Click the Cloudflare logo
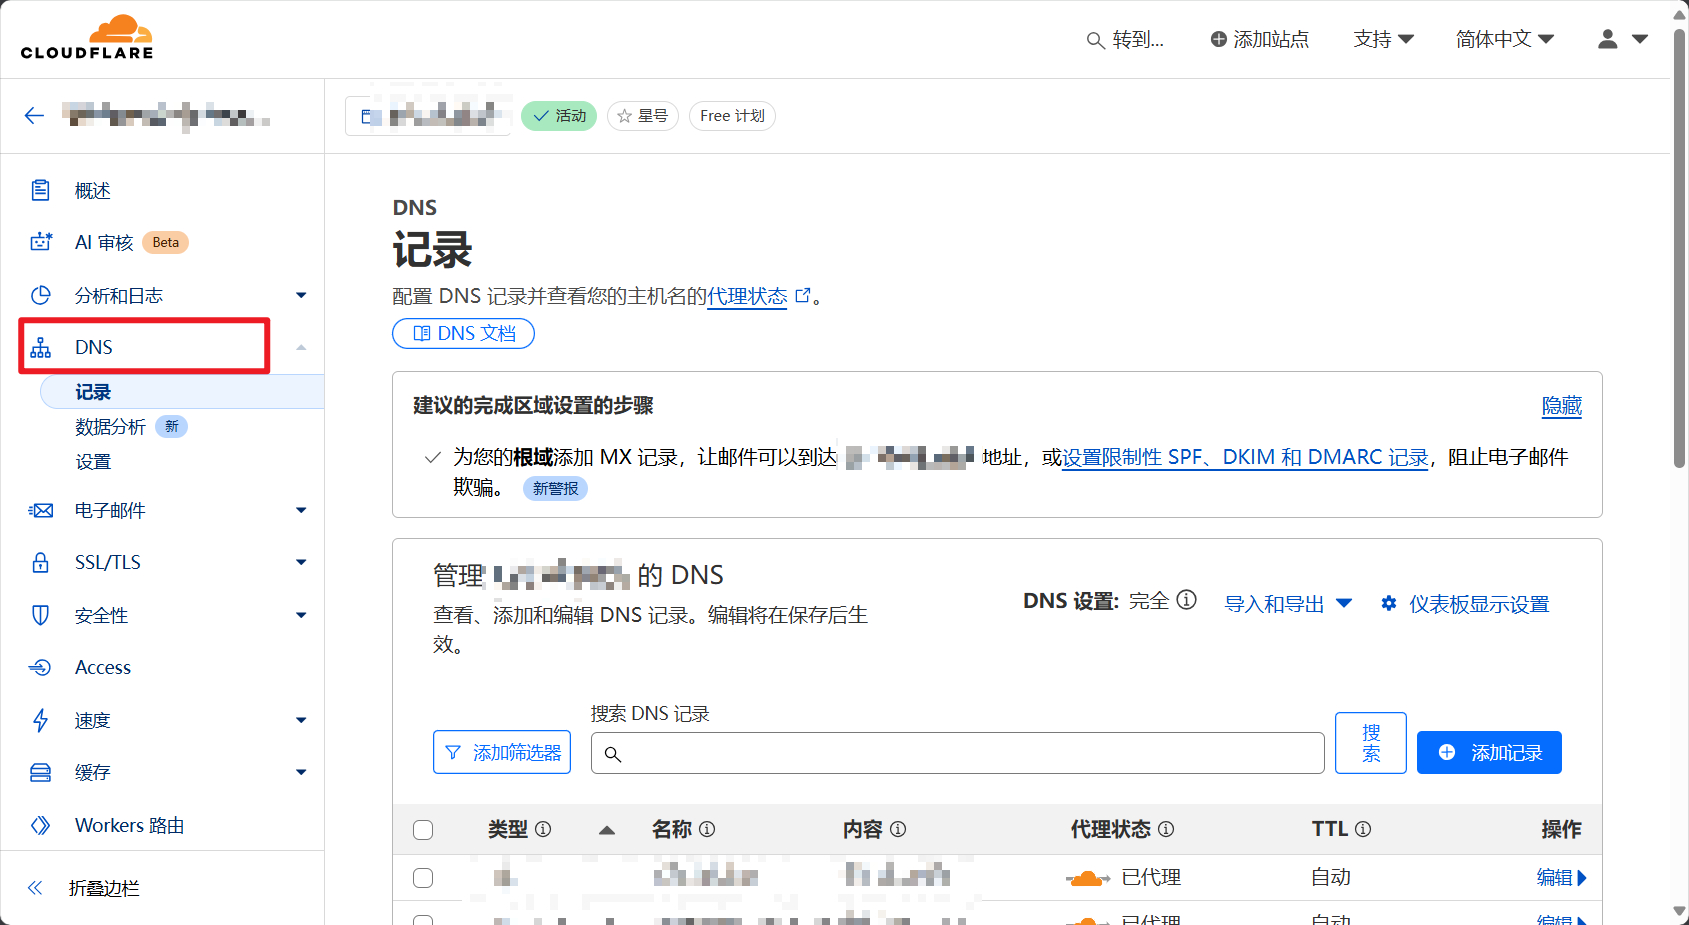The height and width of the screenshot is (925, 1689). pyautogui.click(x=87, y=37)
